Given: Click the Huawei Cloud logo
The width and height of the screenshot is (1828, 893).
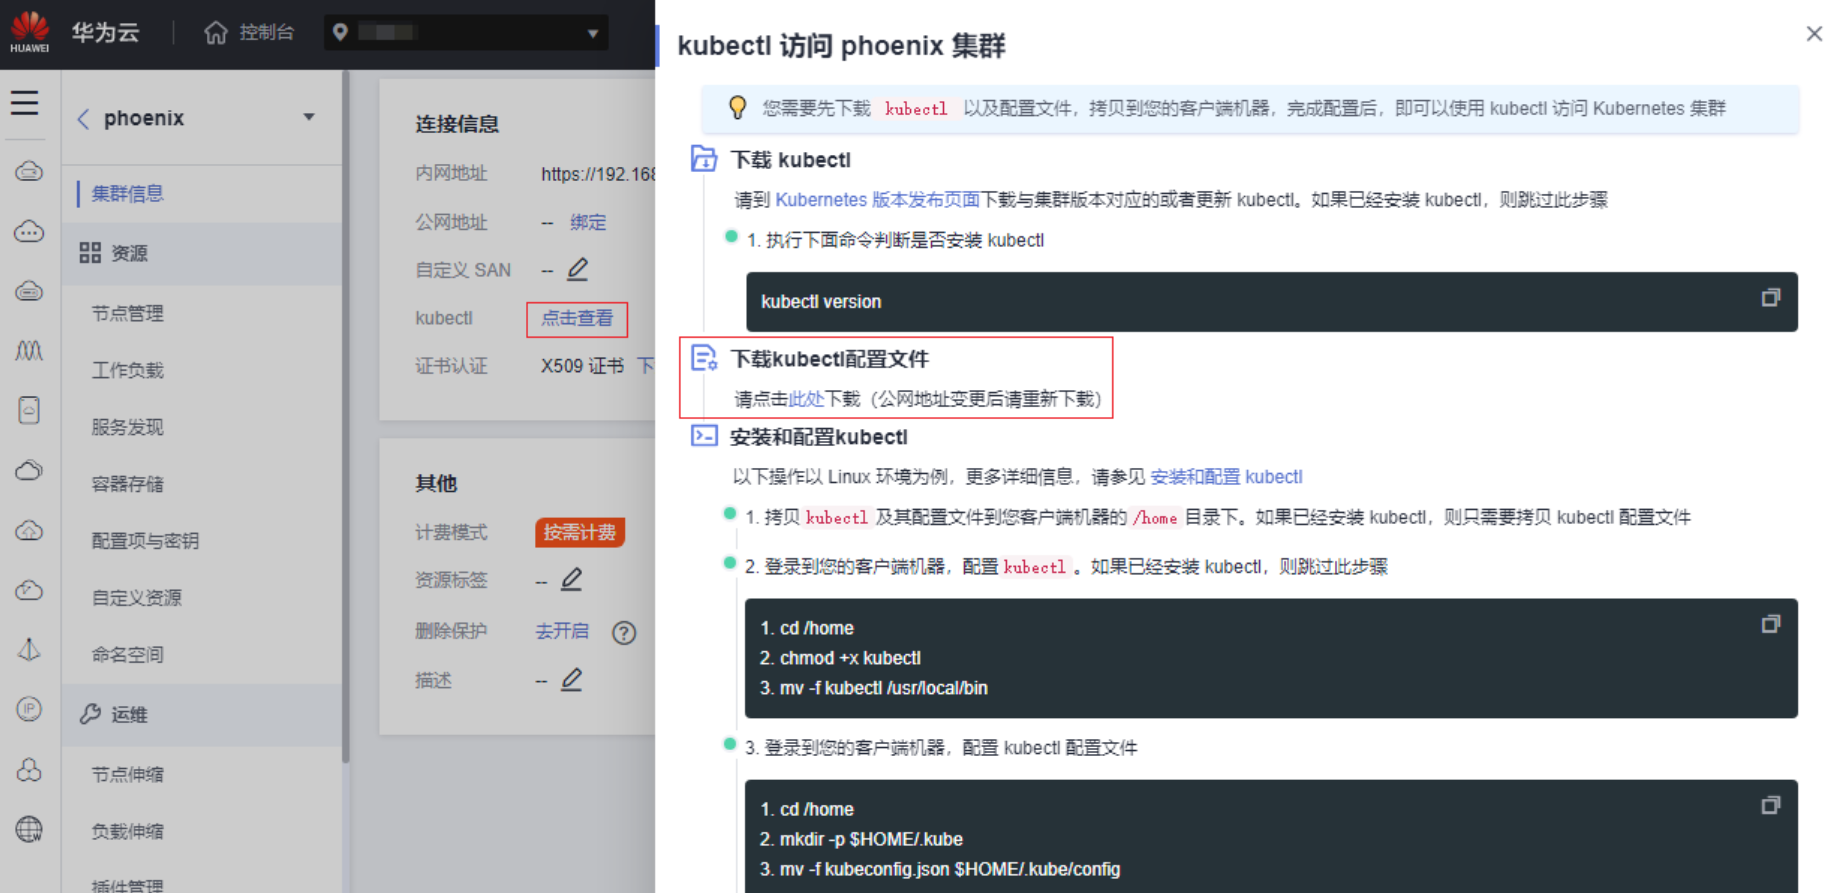Looking at the screenshot, I should [30, 32].
